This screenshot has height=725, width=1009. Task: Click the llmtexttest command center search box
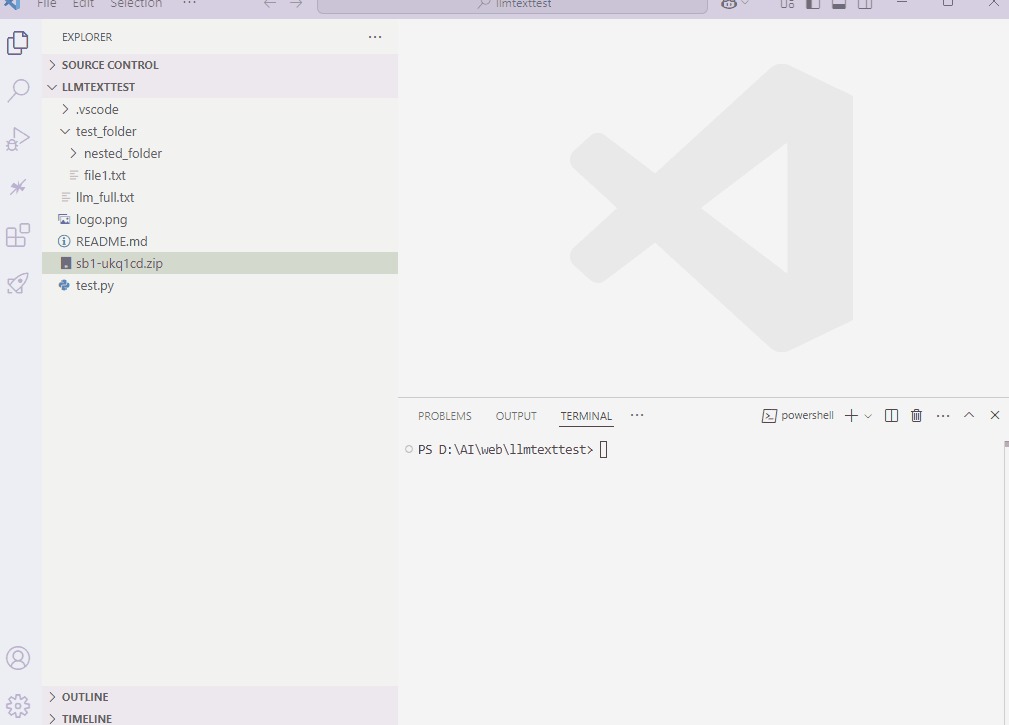point(512,5)
